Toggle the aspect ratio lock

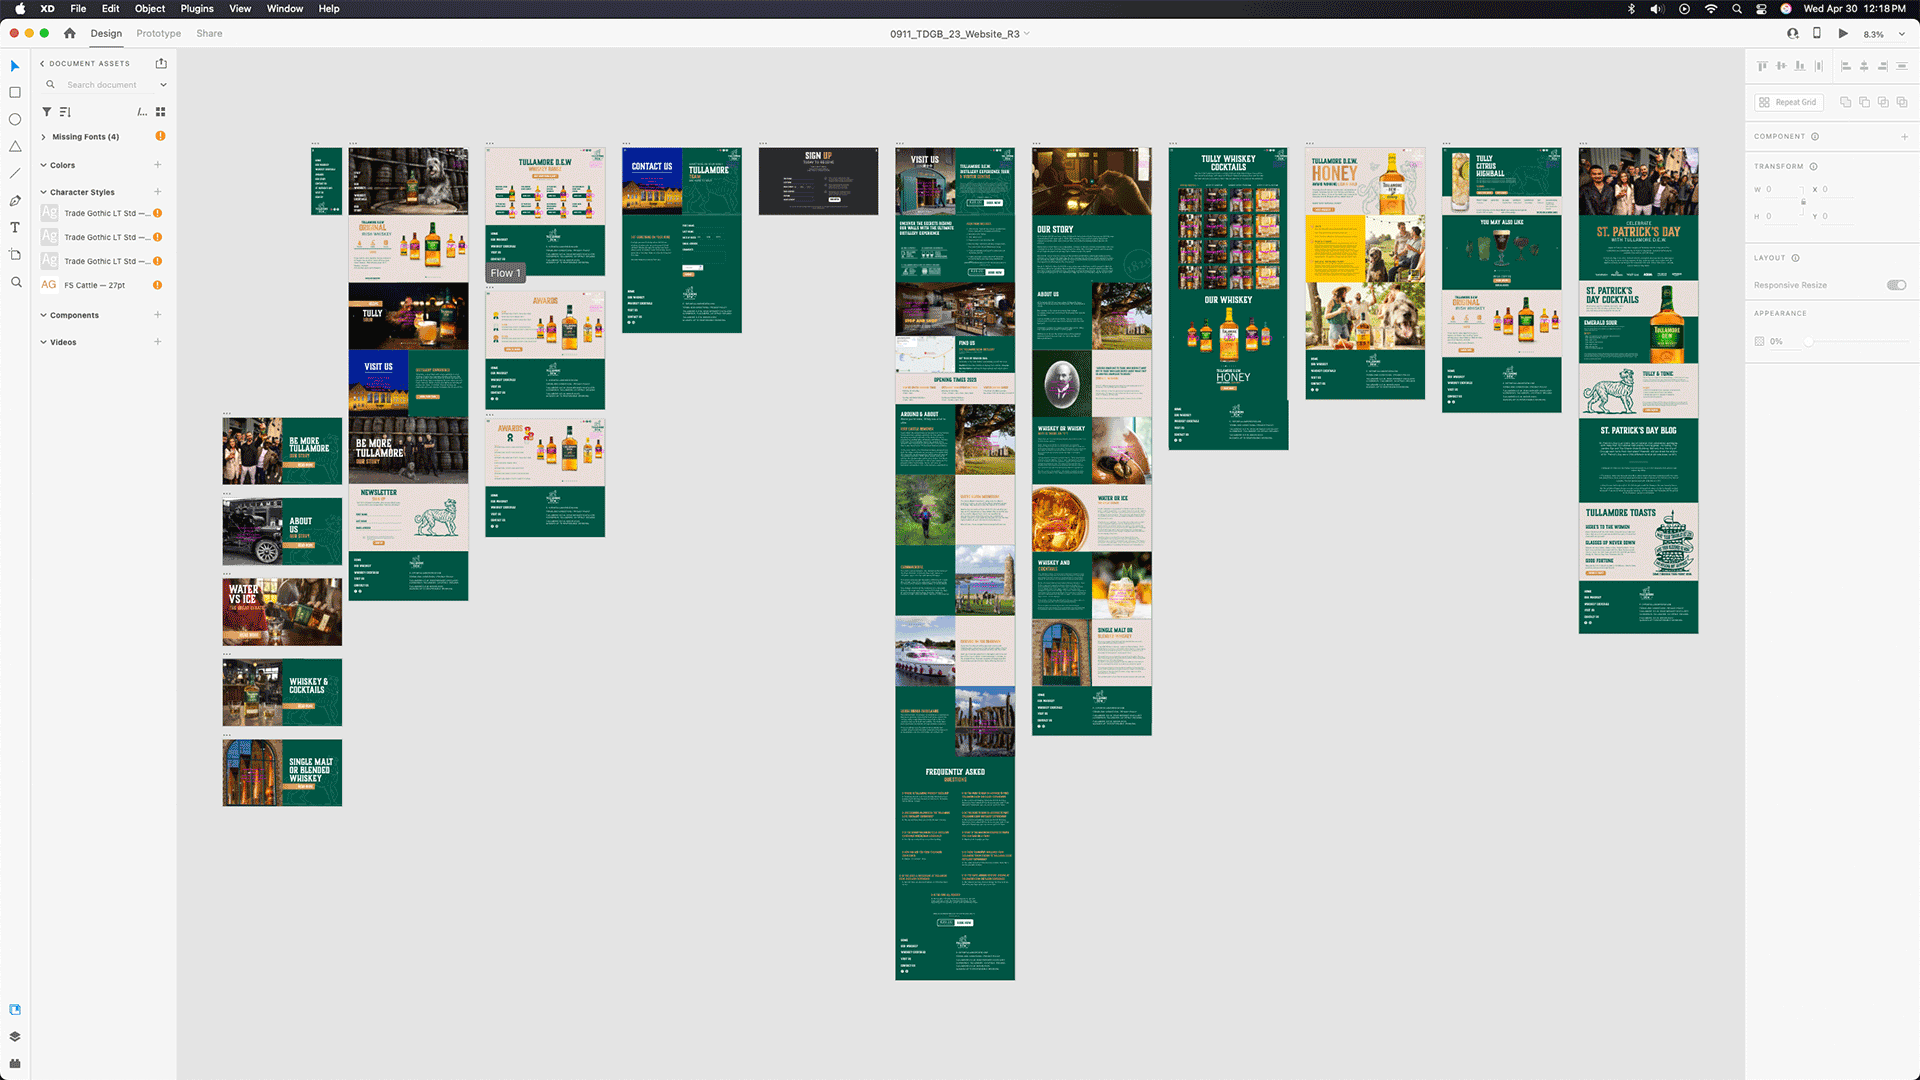point(1803,202)
